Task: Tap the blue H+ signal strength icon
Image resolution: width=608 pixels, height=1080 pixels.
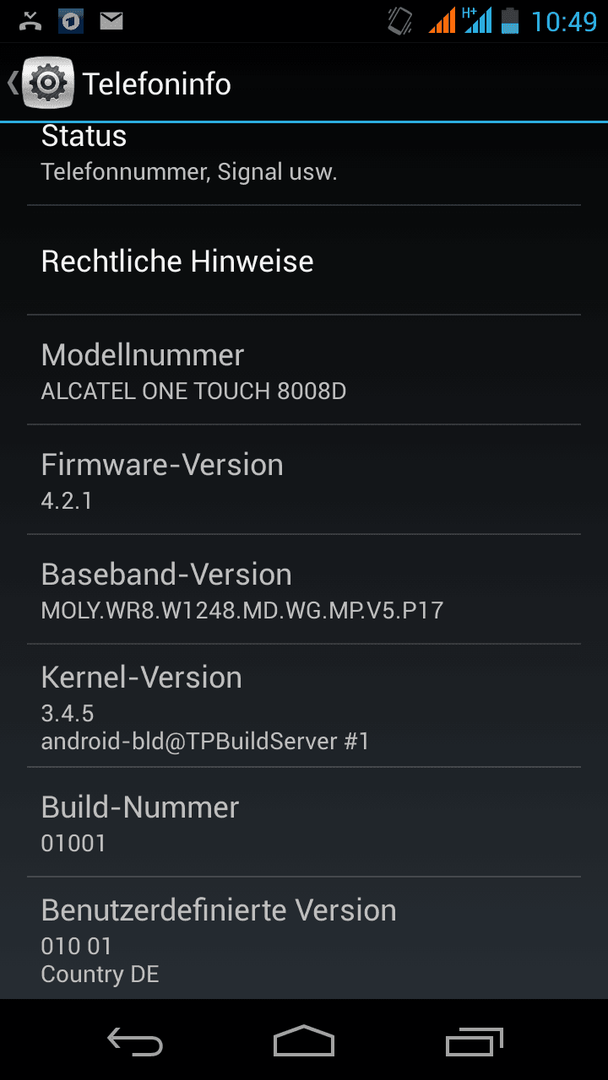Action: tap(477, 21)
